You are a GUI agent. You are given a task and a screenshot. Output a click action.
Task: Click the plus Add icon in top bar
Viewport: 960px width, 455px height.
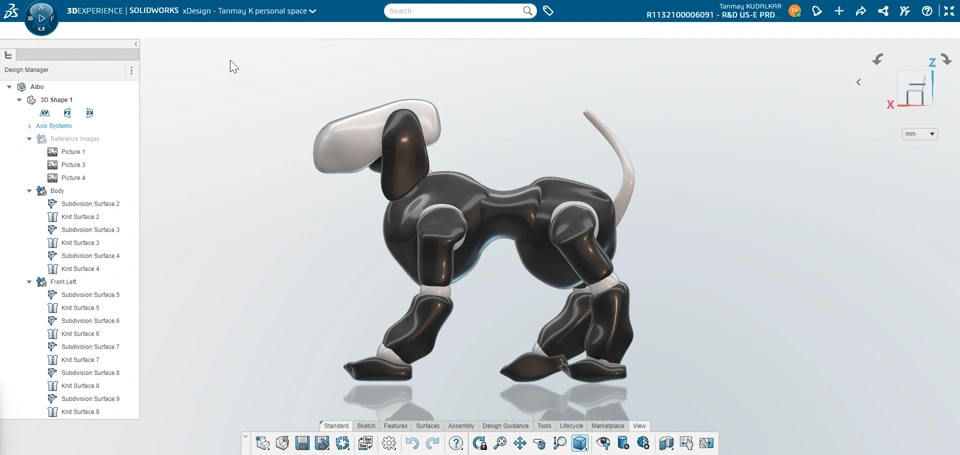(x=839, y=11)
